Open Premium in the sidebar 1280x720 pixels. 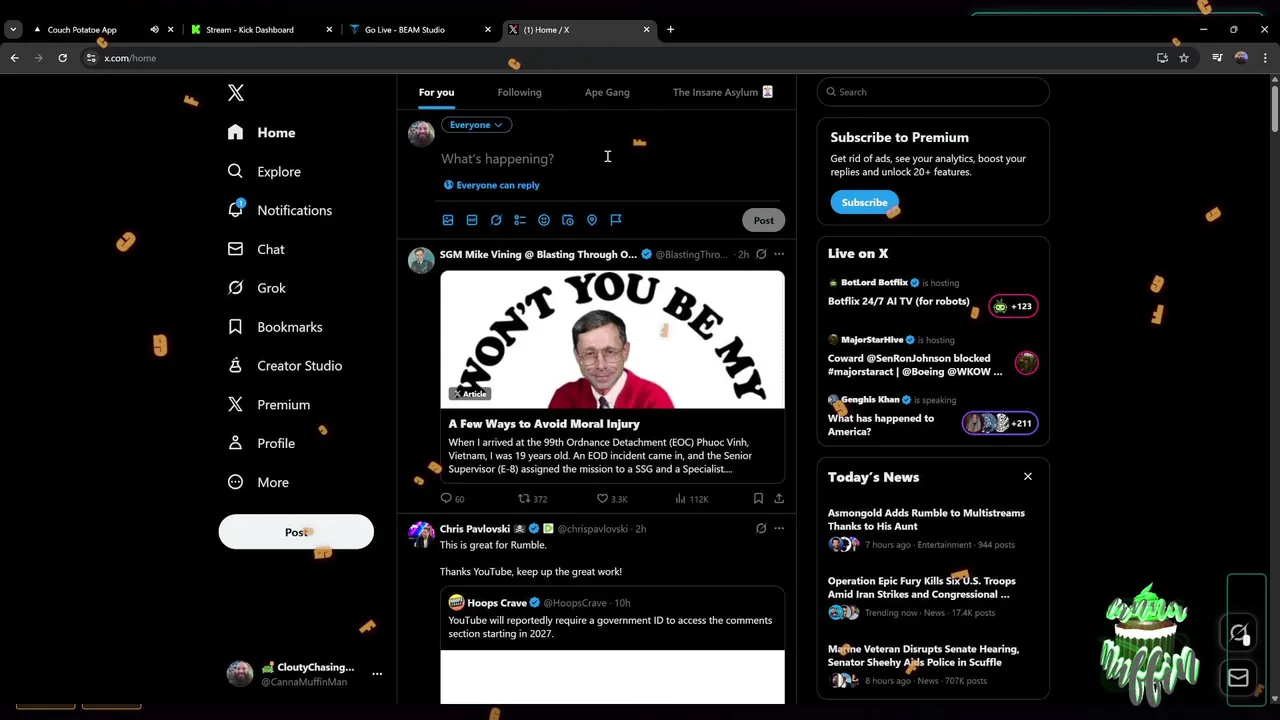pos(268,405)
